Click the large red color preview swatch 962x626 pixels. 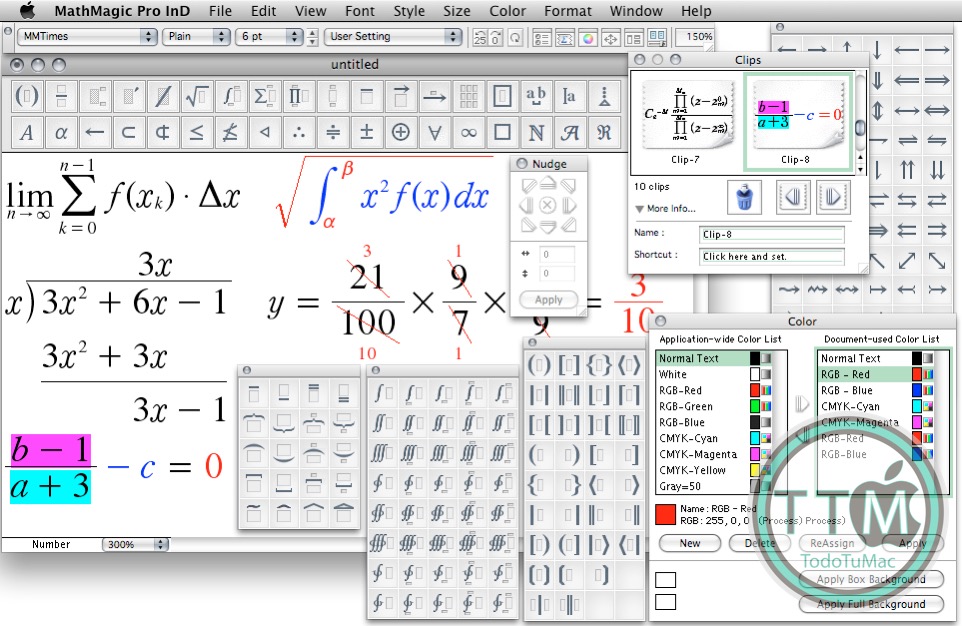[666, 514]
